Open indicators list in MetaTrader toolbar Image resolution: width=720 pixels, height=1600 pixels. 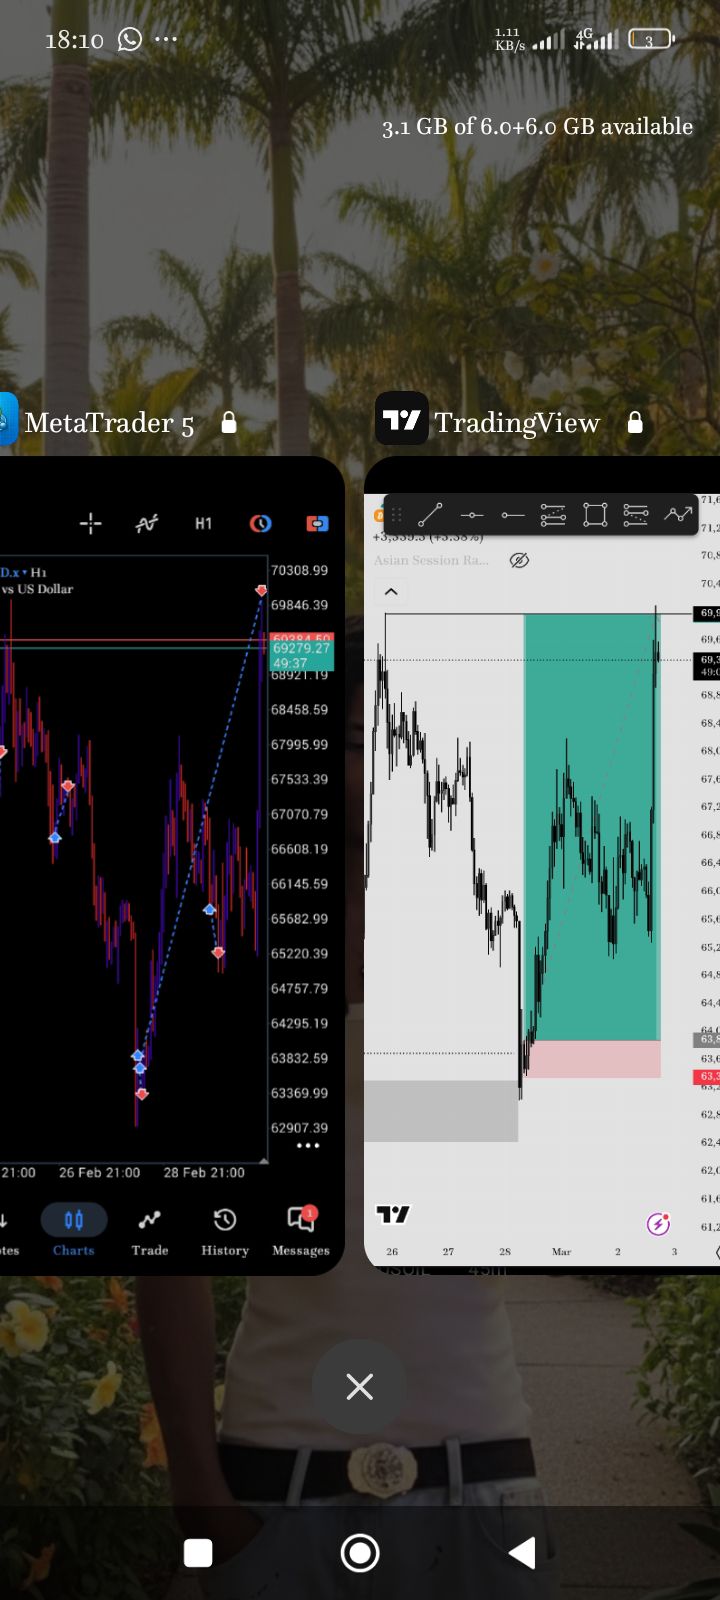(x=147, y=524)
